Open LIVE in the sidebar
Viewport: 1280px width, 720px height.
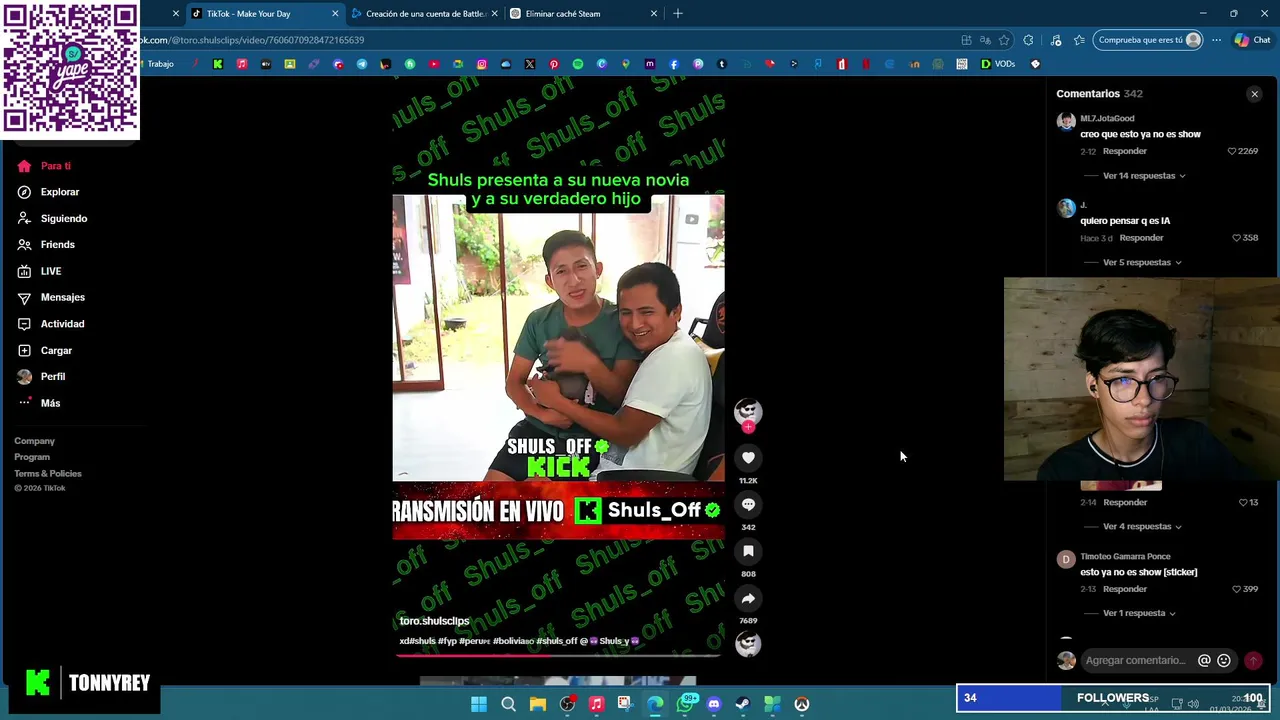click(x=40, y=271)
